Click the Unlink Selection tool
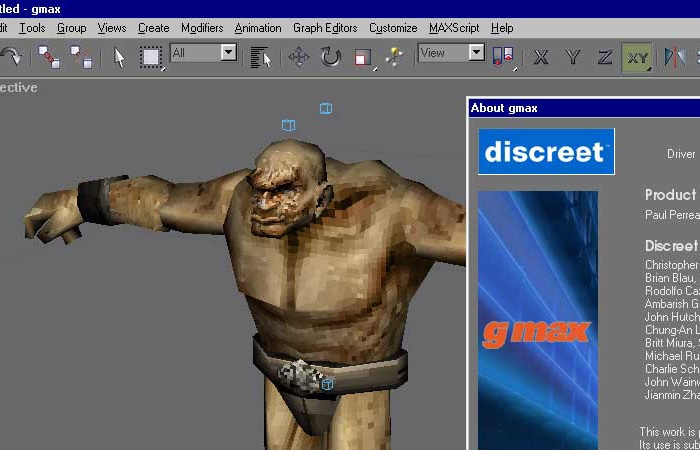Viewport: 700px width, 450px height. pos(81,57)
